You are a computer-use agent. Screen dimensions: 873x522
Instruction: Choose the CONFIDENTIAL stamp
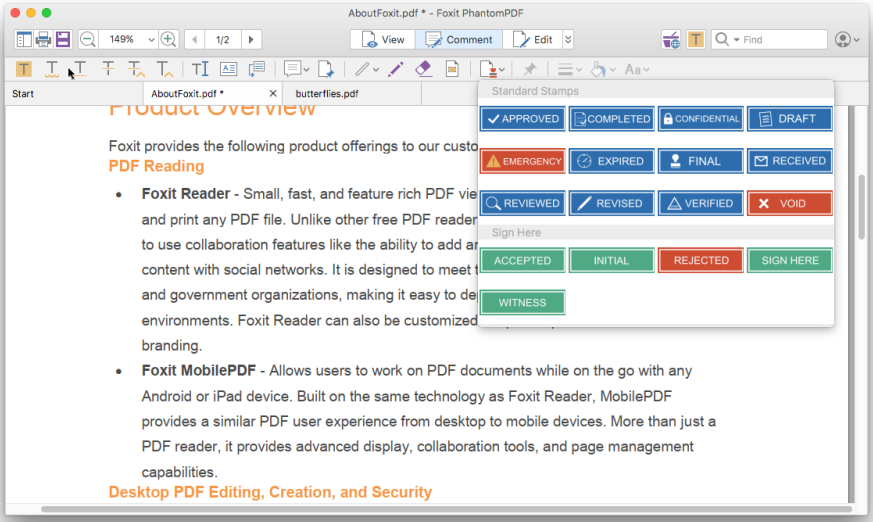[x=701, y=119]
